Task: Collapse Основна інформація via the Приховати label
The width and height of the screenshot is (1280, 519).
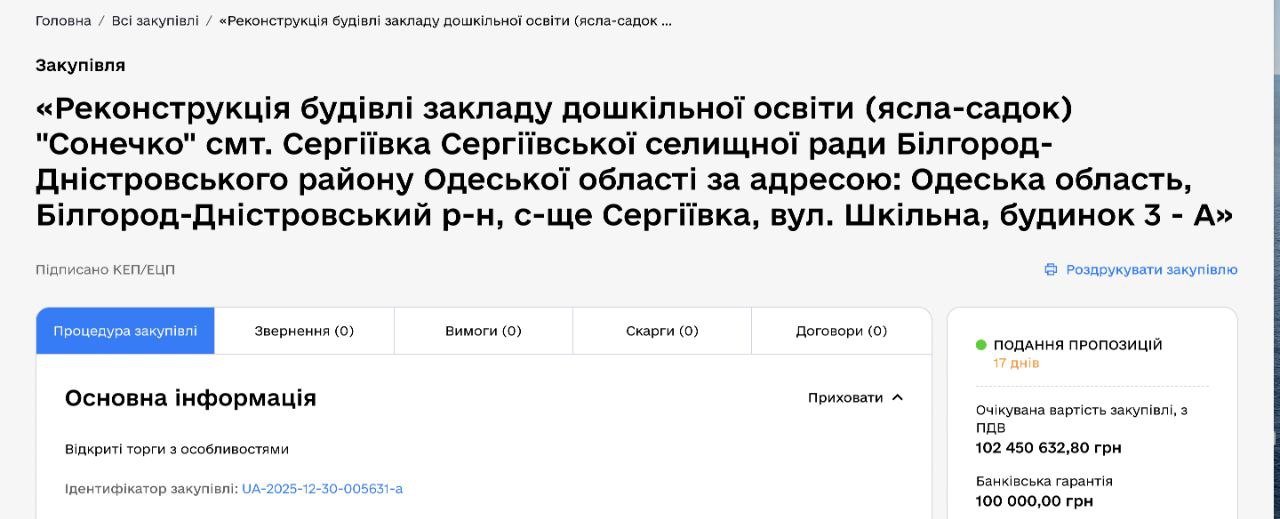Action: tap(845, 398)
